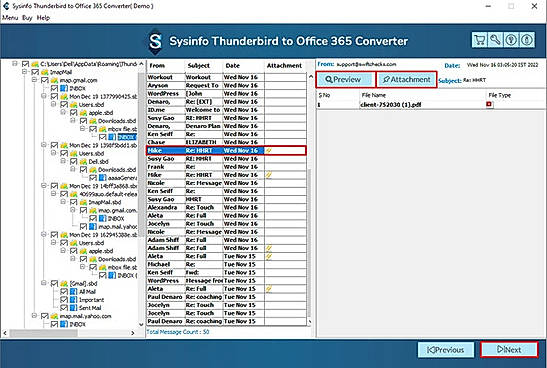Click the key activation icon
The image size is (547, 368).
(495, 40)
